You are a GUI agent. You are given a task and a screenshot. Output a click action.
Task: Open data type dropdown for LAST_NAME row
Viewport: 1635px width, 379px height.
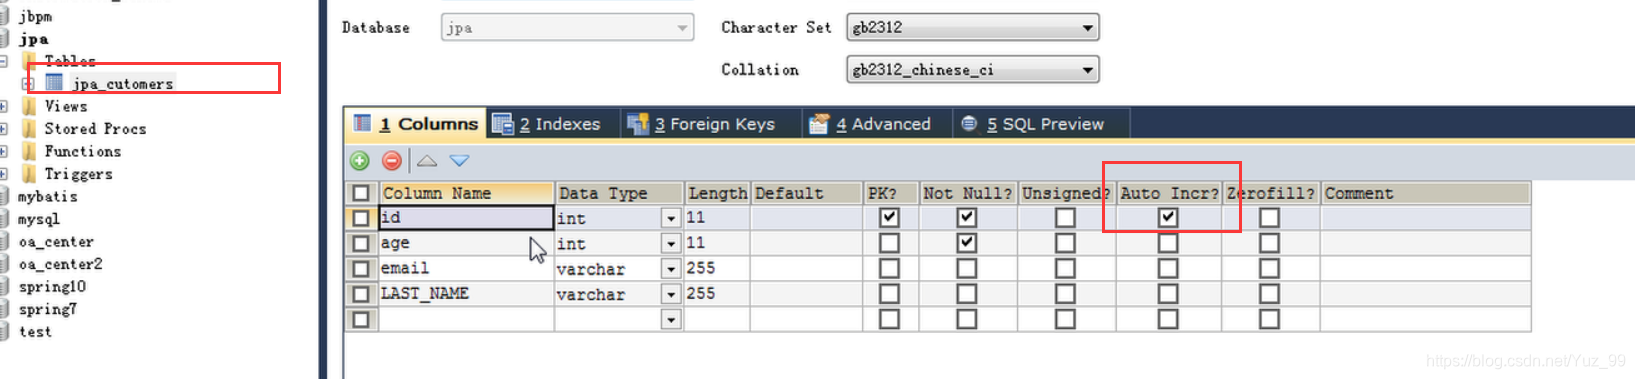pos(671,295)
